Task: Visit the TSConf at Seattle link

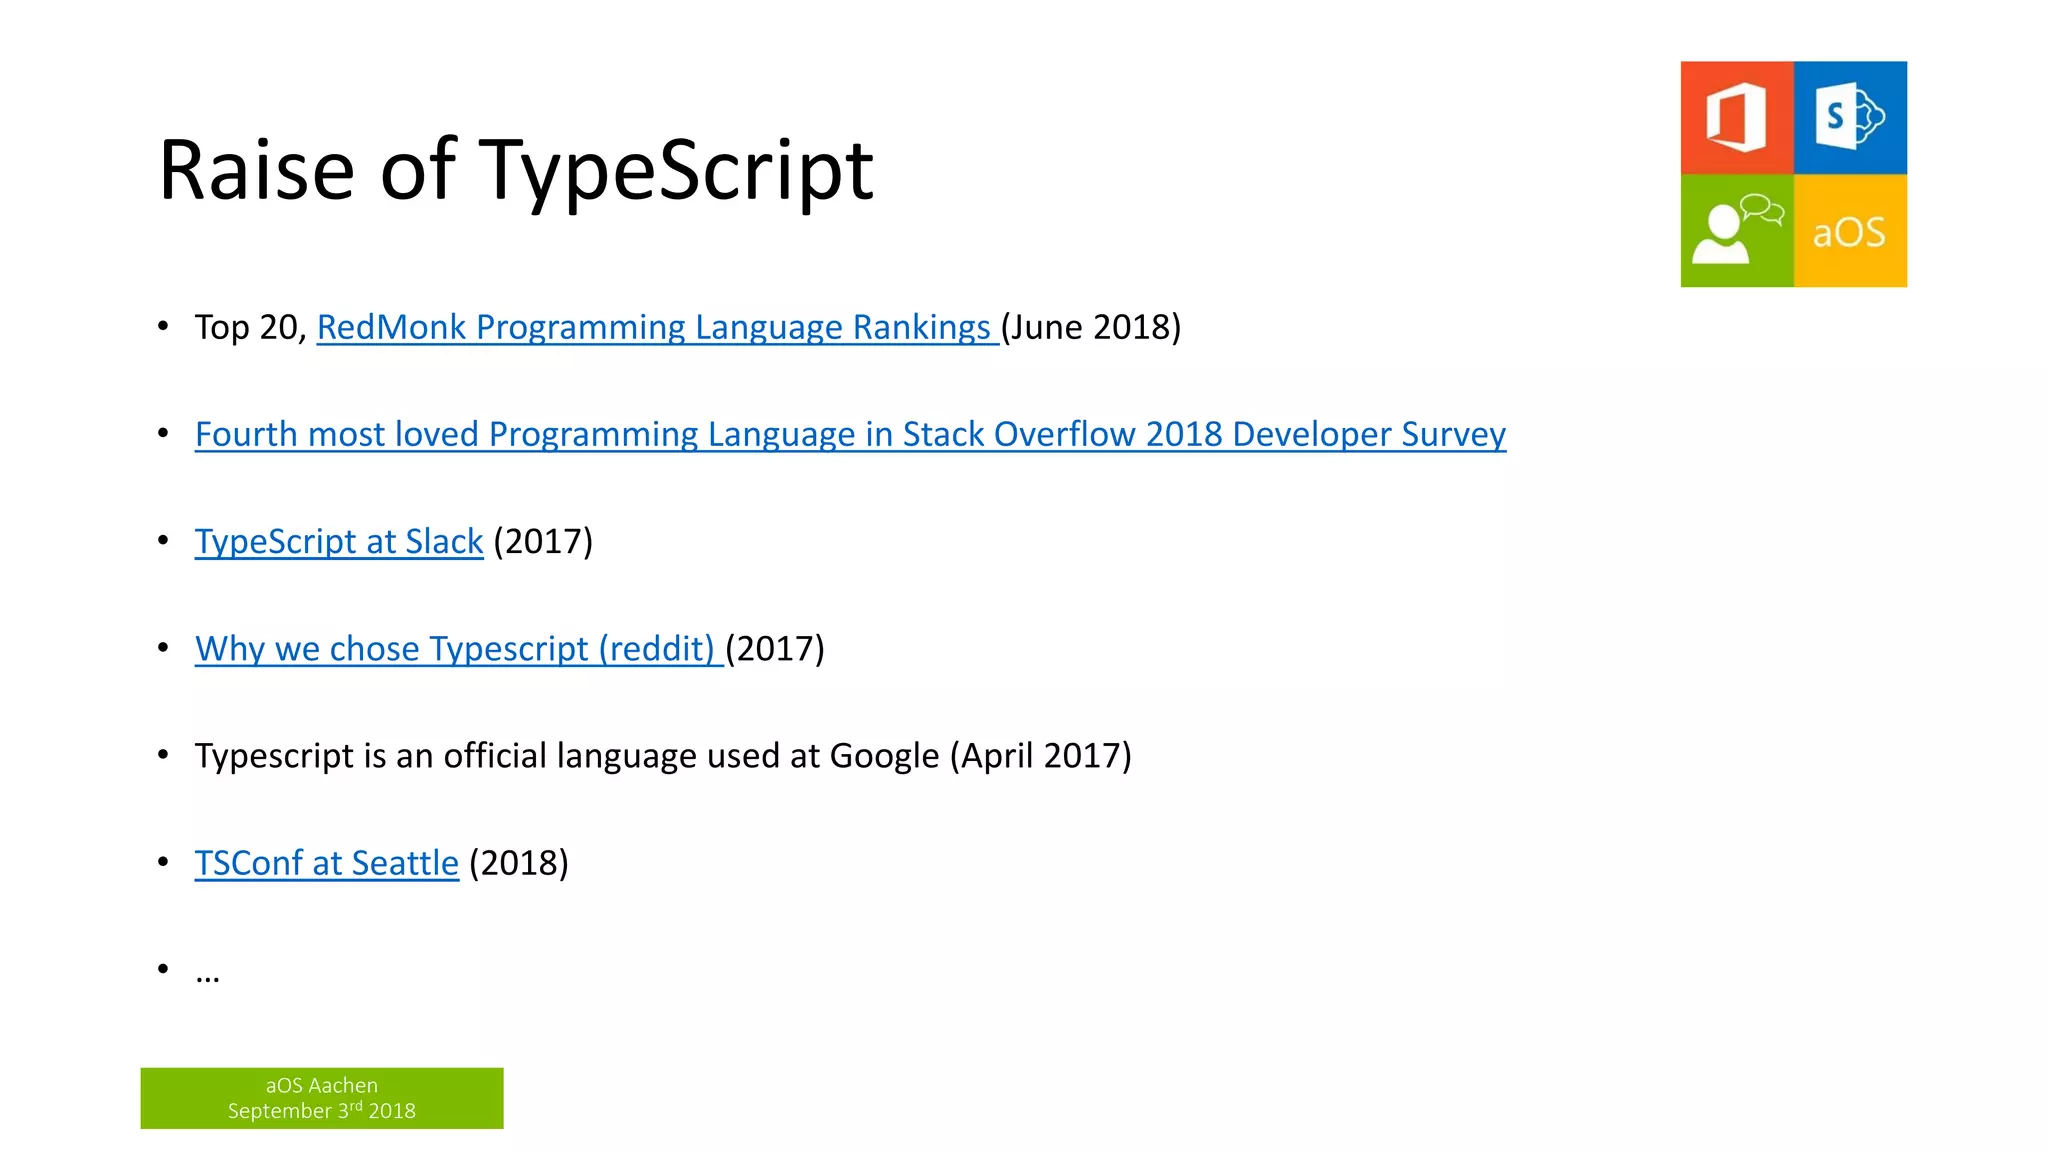Action: click(x=327, y=862)
